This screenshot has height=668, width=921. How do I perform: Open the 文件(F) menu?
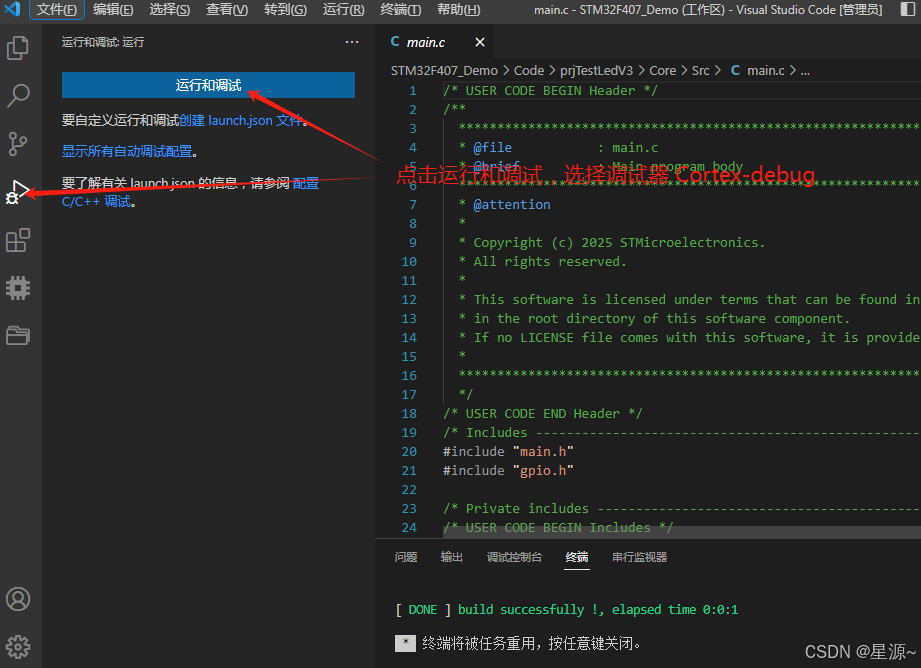pyautogui.click(x=56, y=9)
